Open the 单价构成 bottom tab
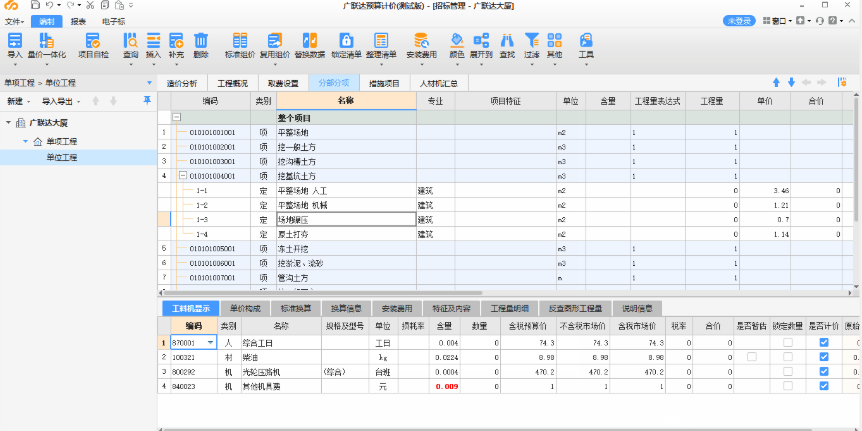862x431 pixels. click(x=245, y=308)
